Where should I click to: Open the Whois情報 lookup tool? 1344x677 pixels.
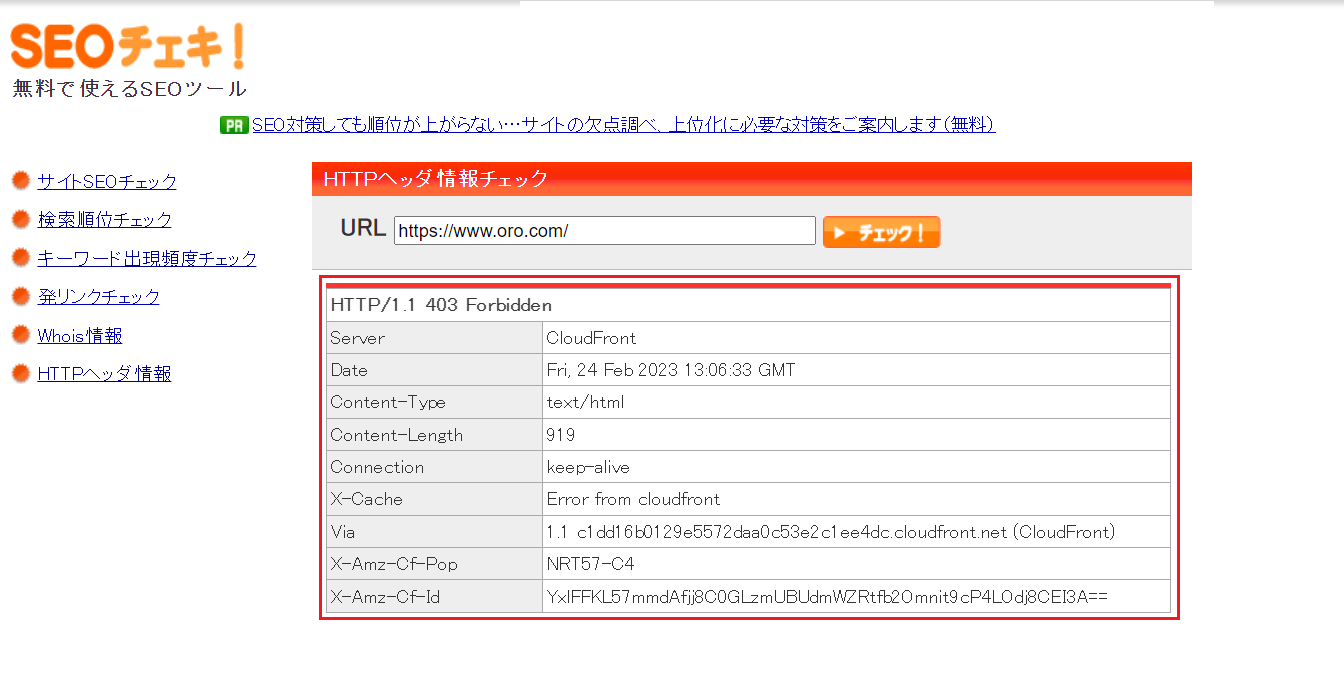pyautogui.click(x=79, y=335)
